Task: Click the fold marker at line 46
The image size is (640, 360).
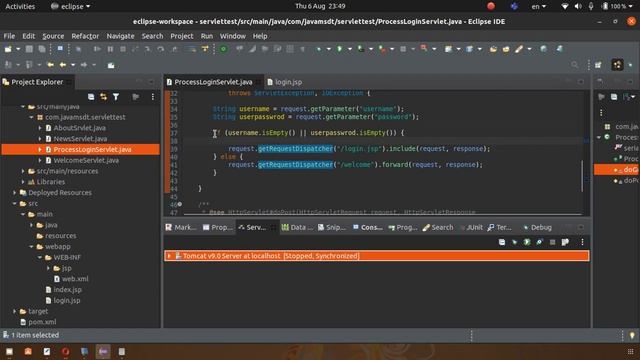Action: click(180, 204)
